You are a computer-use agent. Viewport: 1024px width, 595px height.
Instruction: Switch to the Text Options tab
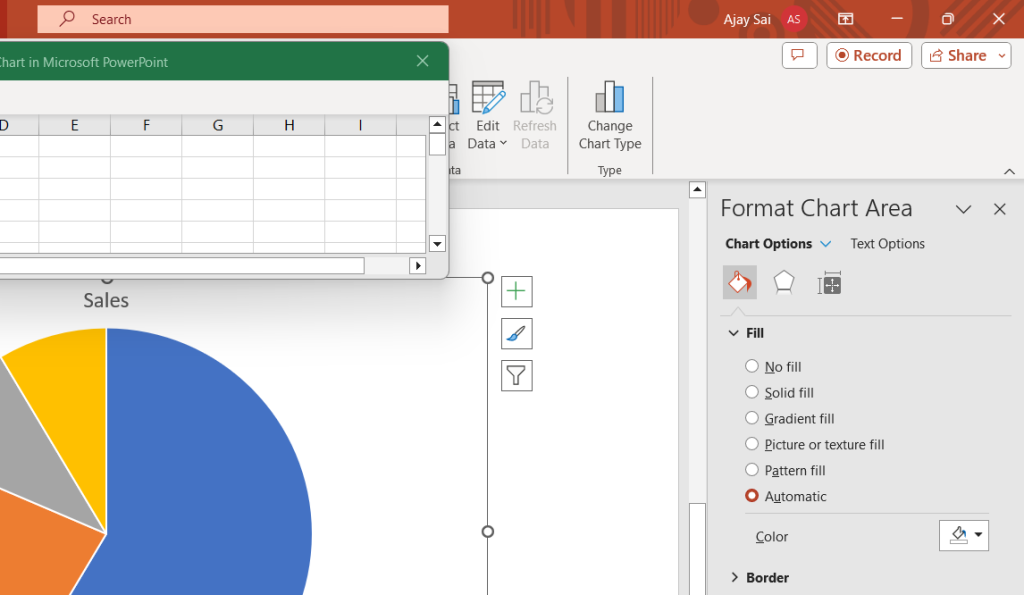point(887,244)
